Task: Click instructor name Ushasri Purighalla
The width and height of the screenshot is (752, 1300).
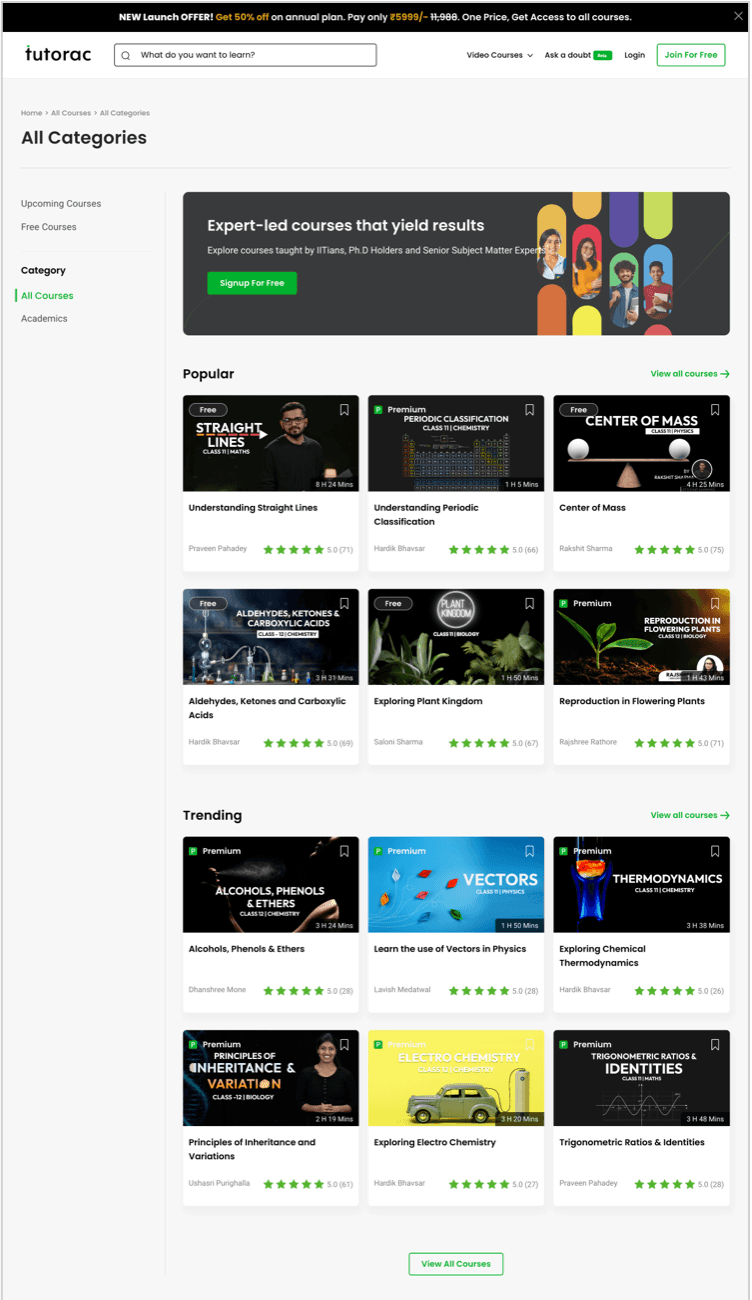Action: click(x=221, y=1183)
